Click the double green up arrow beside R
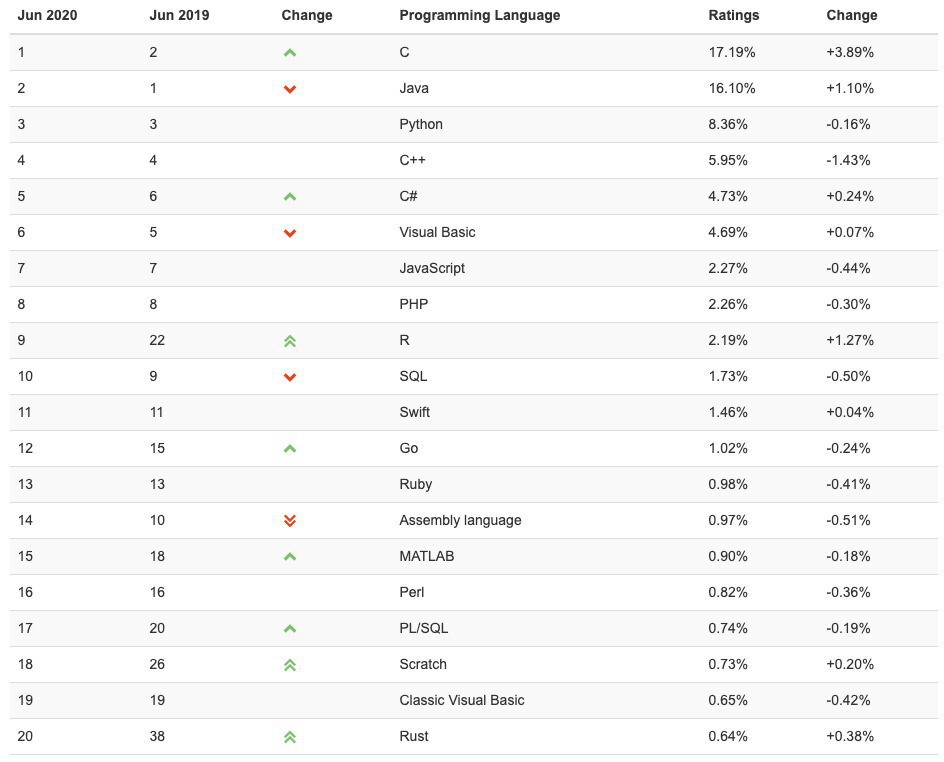This screenshot has height=762, width=944. pyautogui.click(x=290, y=341)
